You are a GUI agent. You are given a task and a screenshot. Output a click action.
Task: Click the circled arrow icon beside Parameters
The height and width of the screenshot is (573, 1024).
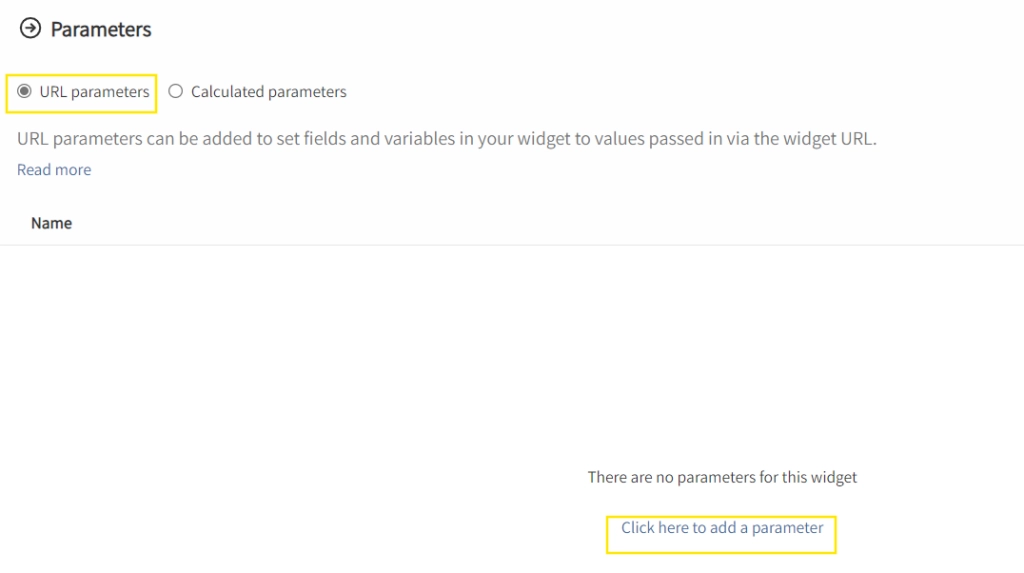tap(30, 28)
